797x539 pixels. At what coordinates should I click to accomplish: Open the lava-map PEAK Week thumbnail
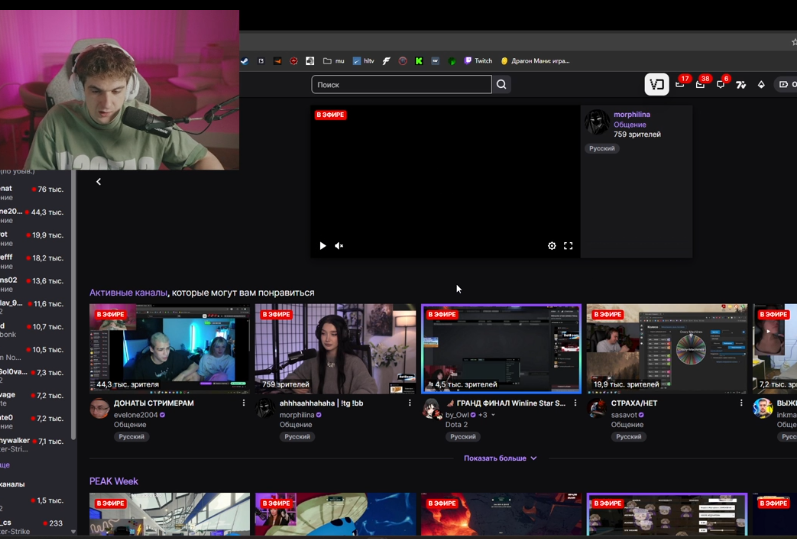(501, 514)
